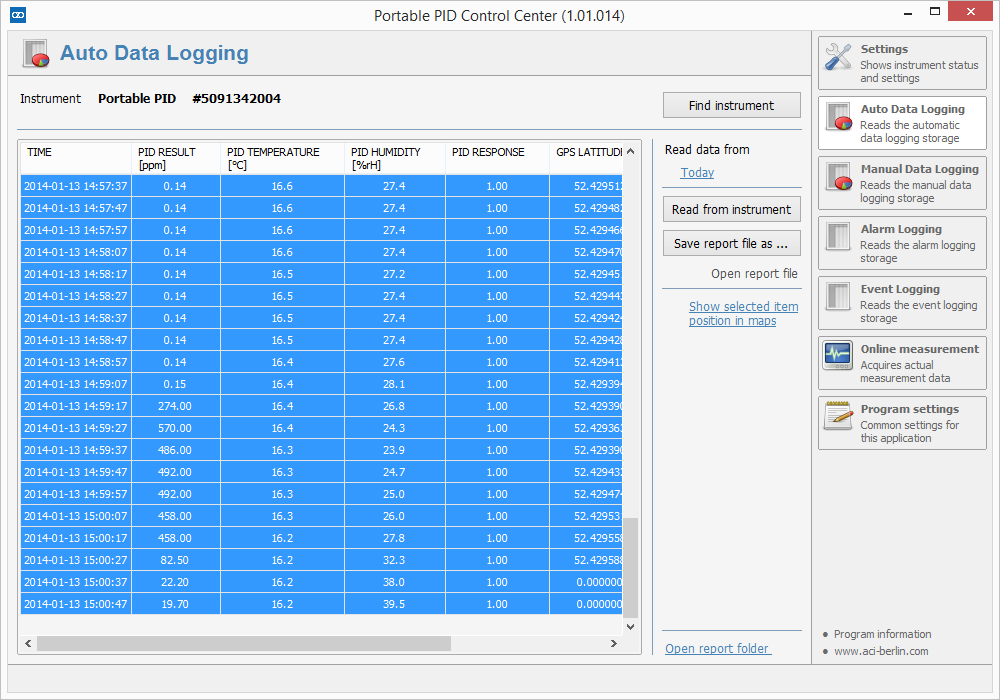
Task: Open the Today link under Read data from
Action: 697,172
